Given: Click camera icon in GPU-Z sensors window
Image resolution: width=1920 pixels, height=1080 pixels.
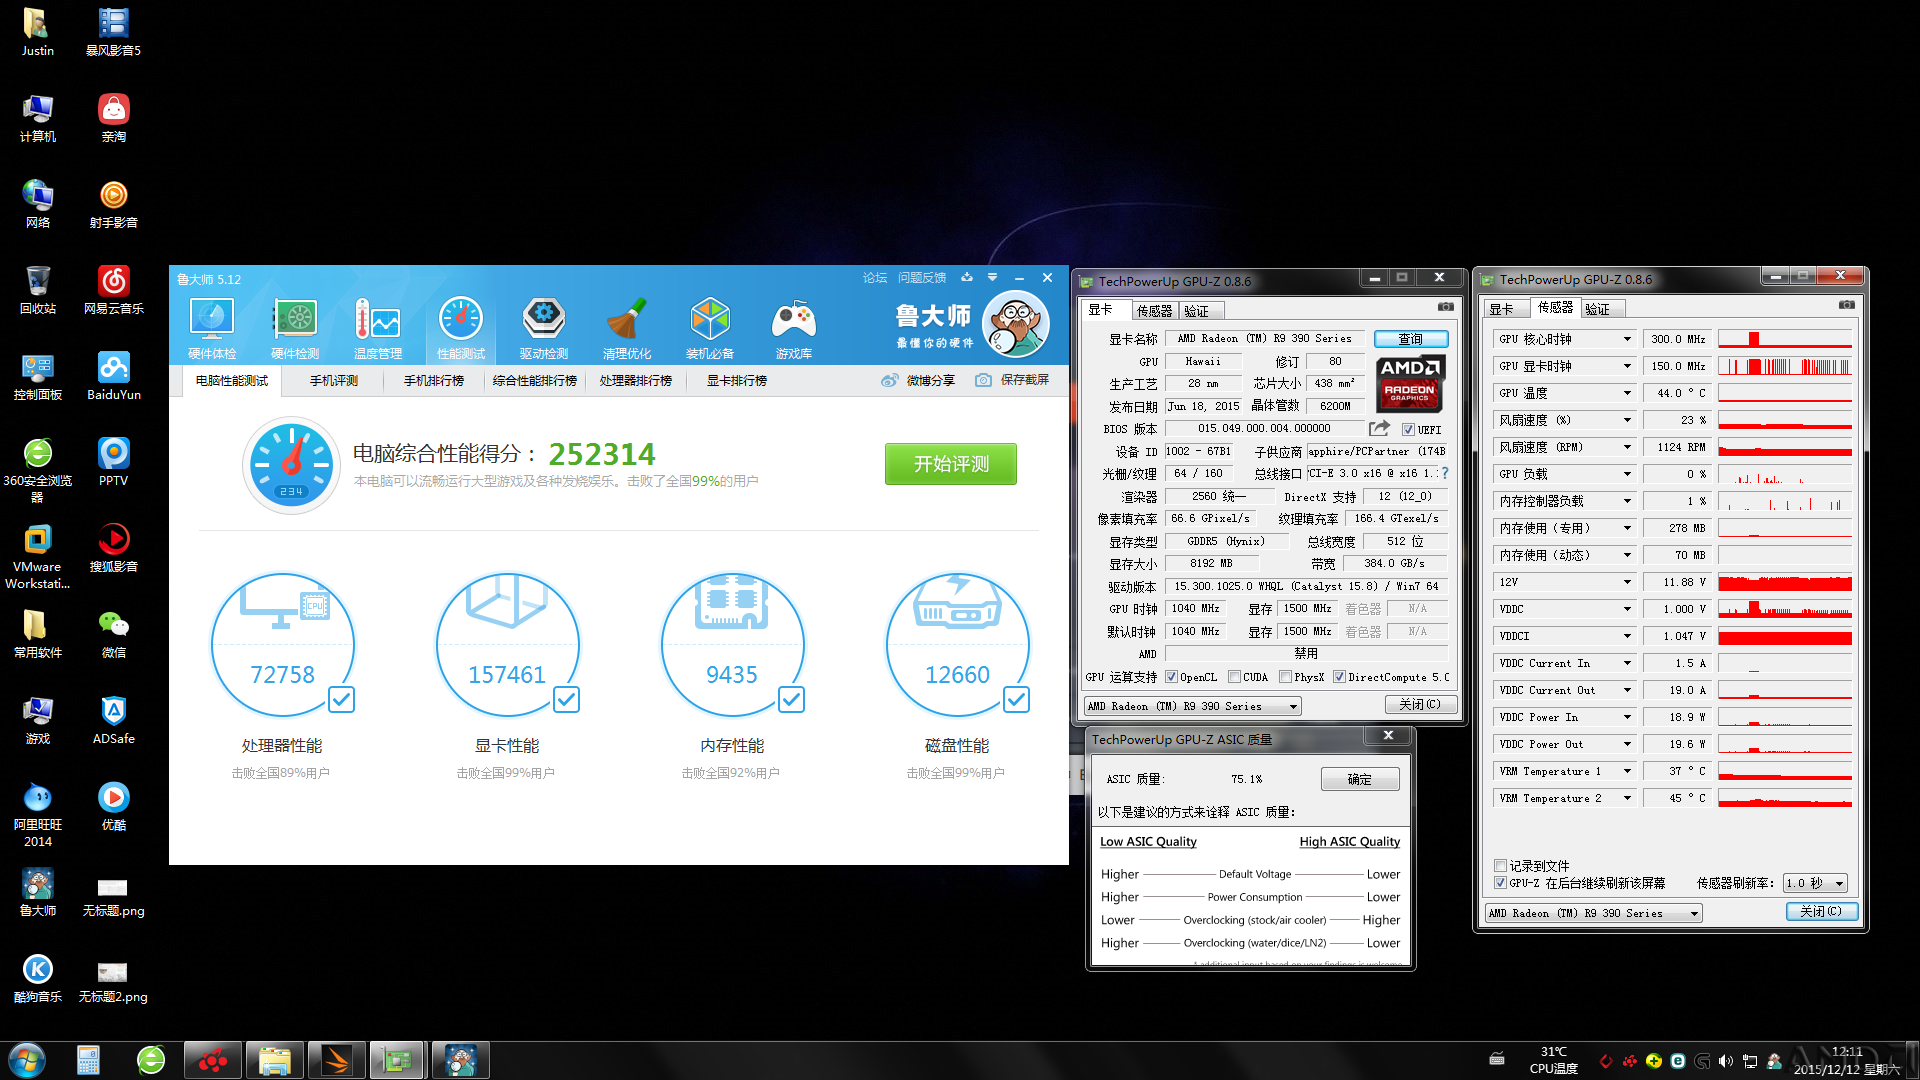Looking at the screenshot, I should pyautogui.click(x=1846, y=305).
